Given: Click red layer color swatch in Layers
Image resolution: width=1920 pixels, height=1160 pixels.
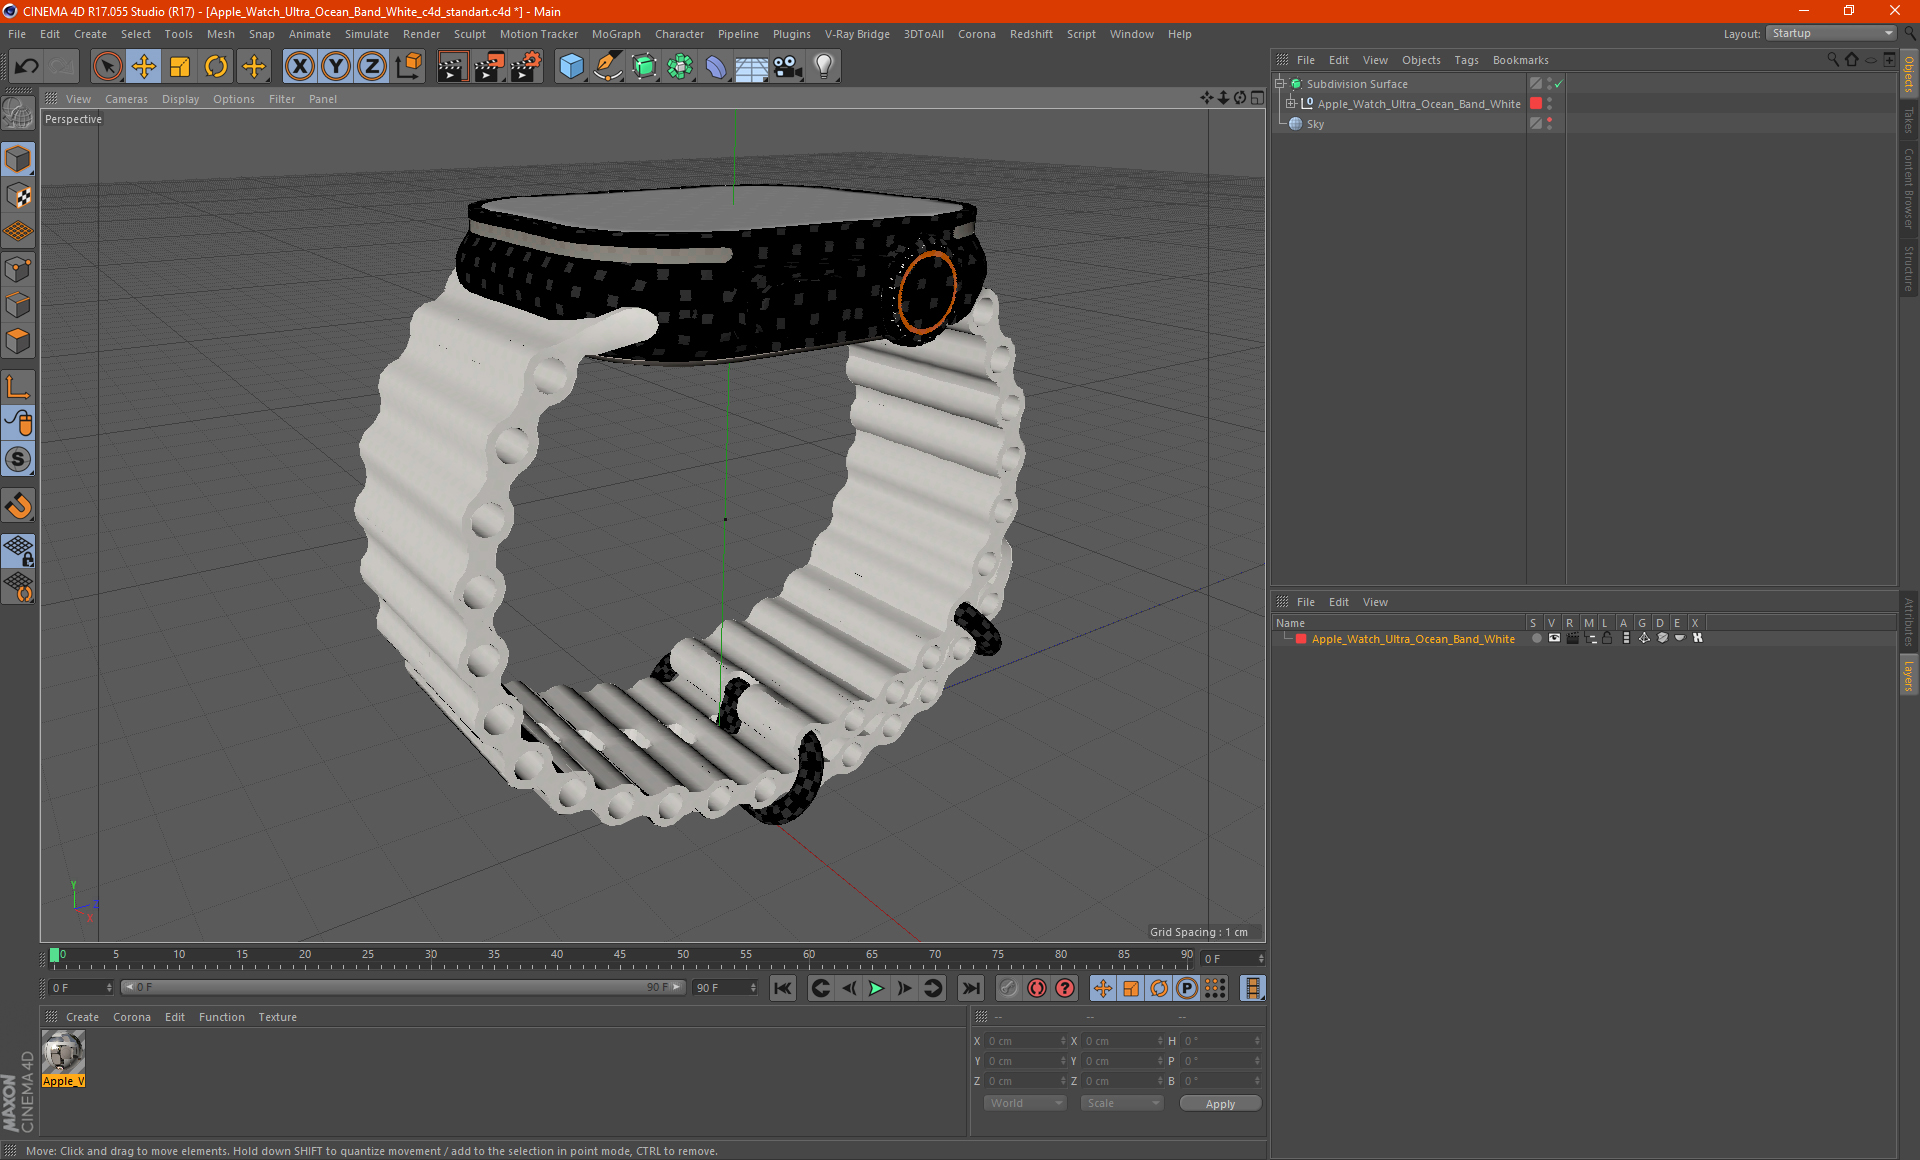Looking at the screenshot, I should click(x=1301, y=639).
